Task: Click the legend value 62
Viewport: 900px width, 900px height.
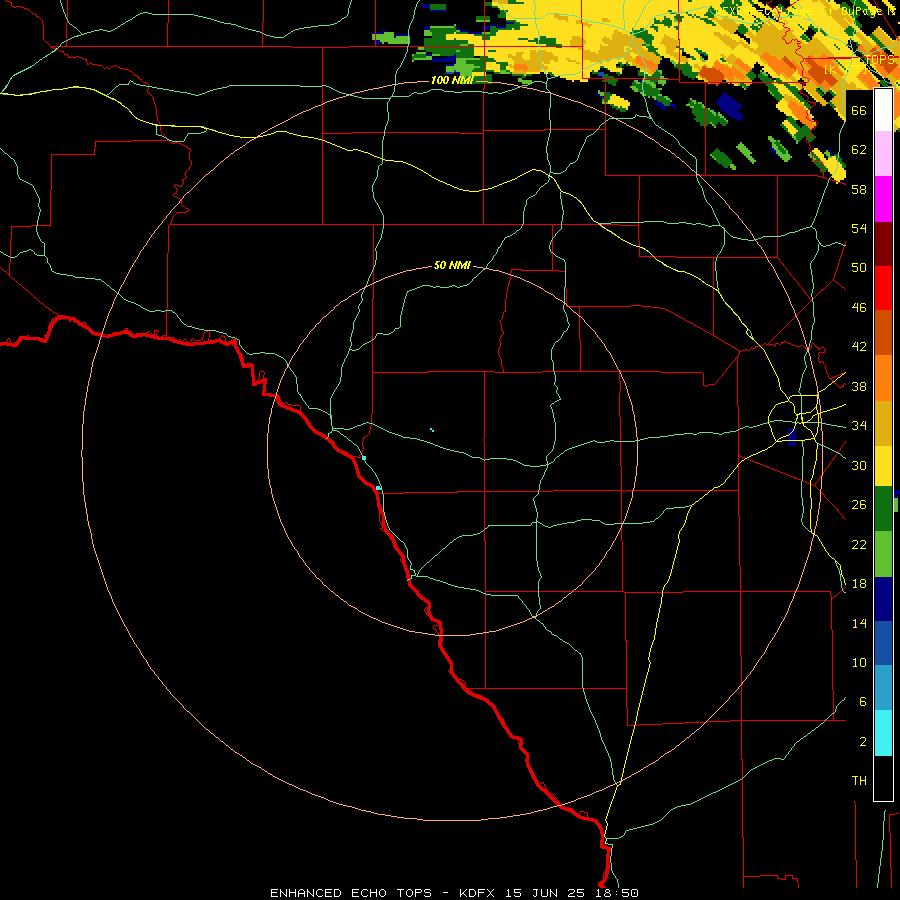Action: [859, 150]
